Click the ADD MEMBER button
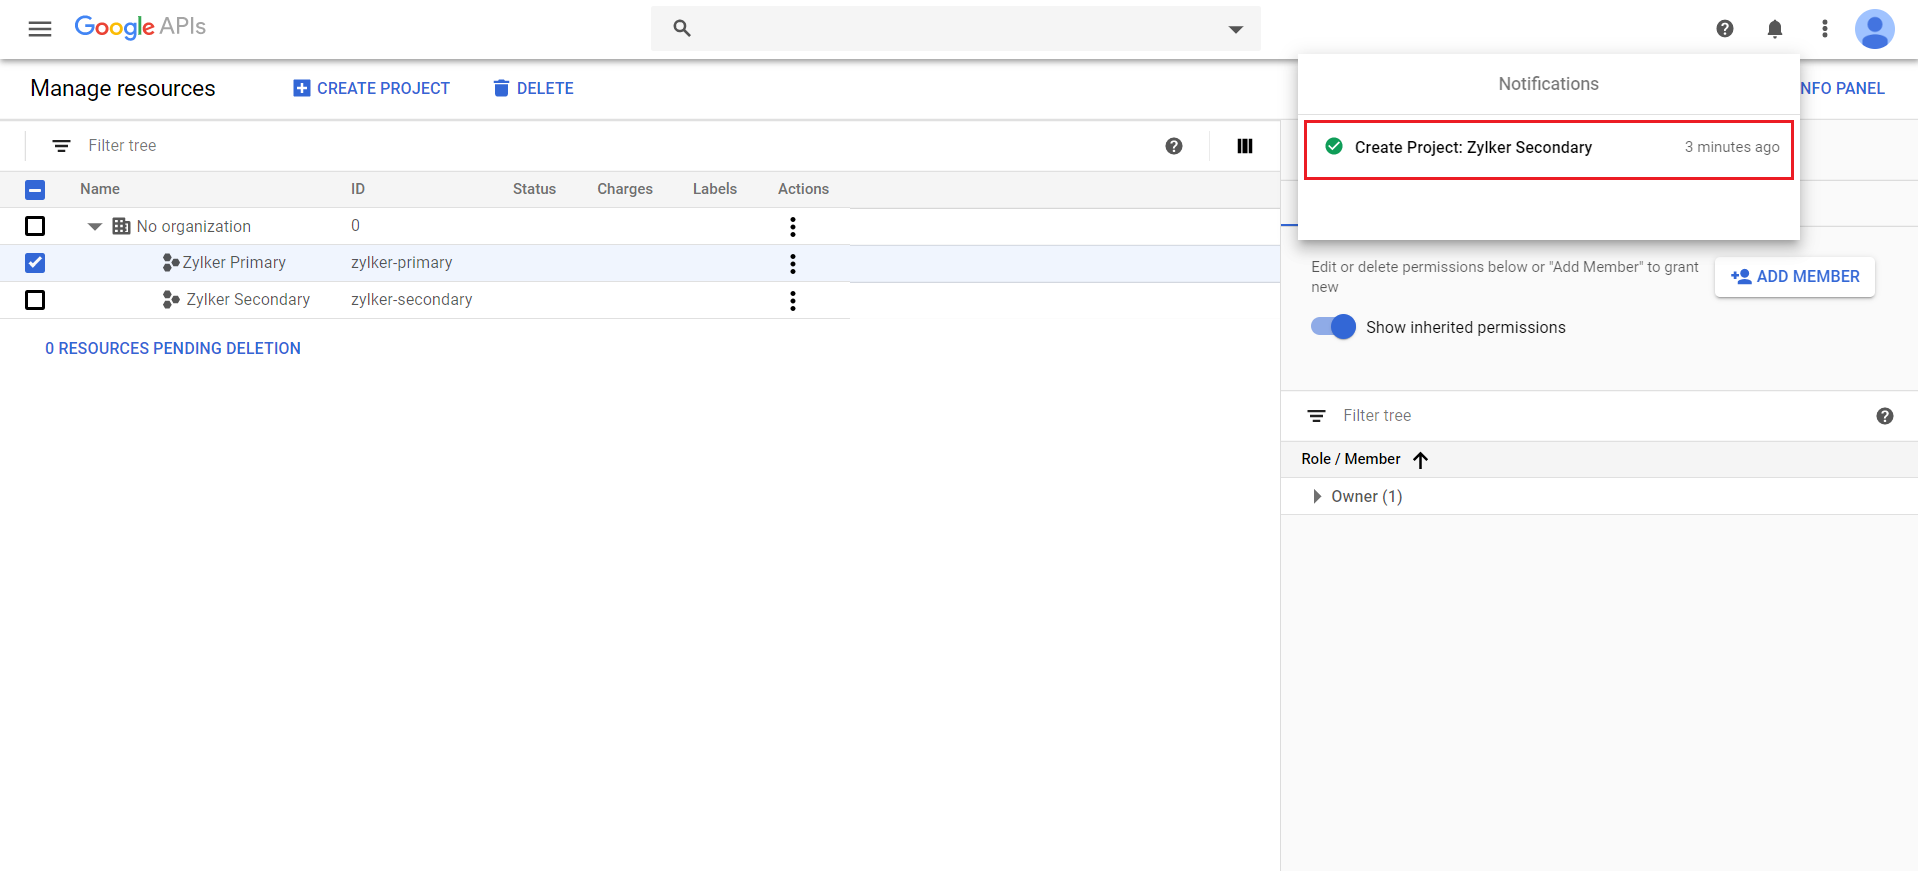This screenshot has width=1918, height=871. [x=1794, y=277]
